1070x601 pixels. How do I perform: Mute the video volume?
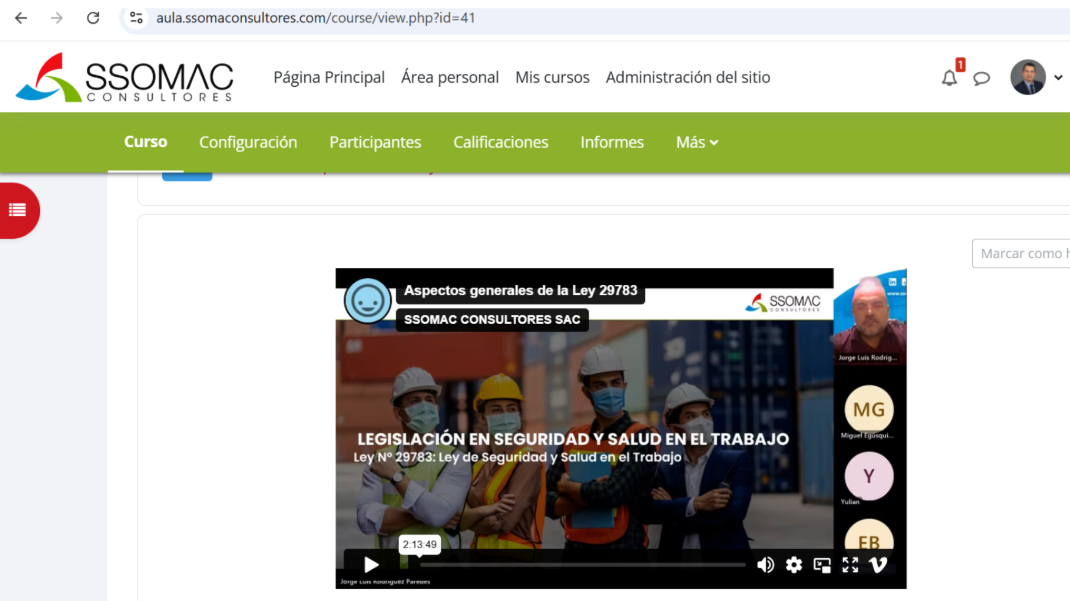[x=765, y=565]
